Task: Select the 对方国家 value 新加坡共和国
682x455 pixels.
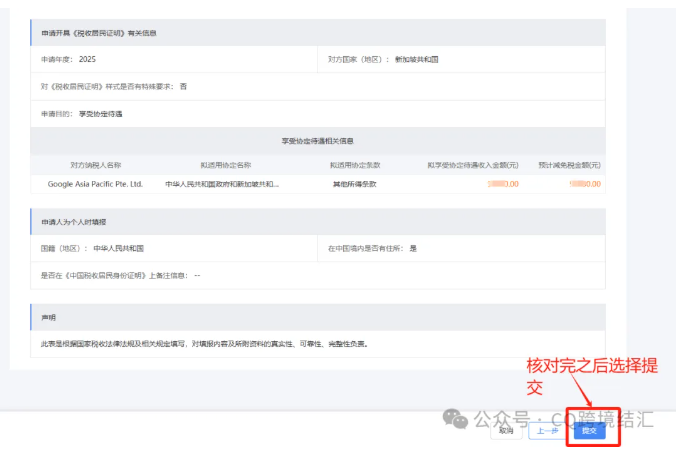Action: pyautogui.click(x=417, y=60)
